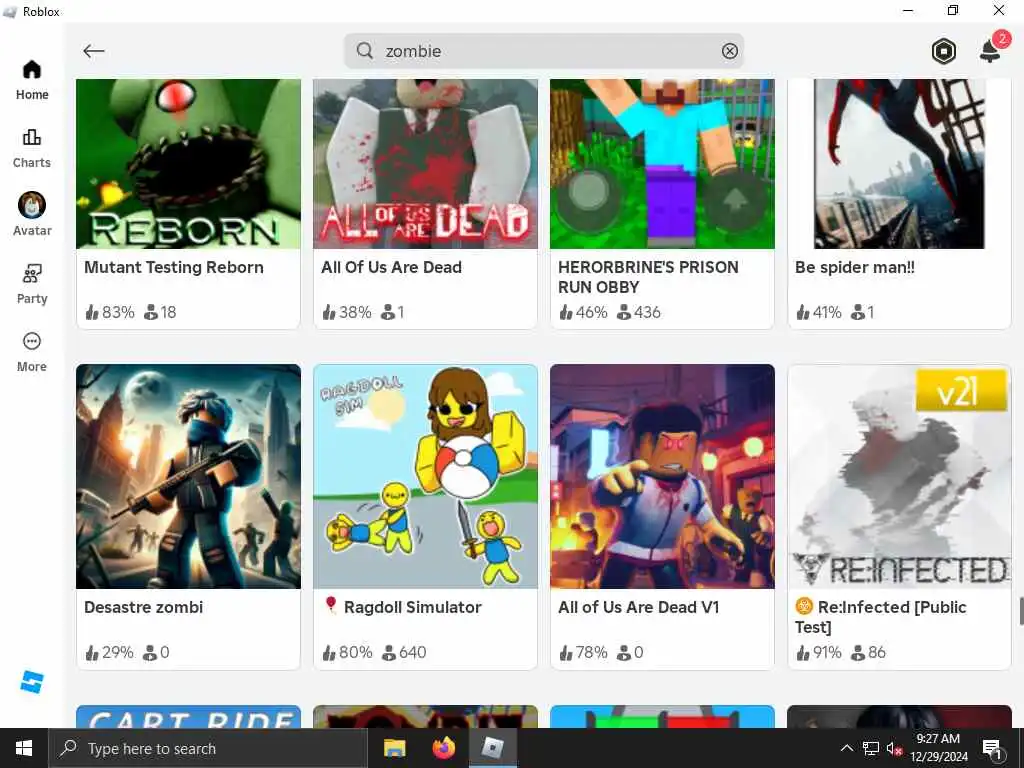Click the Windows taskbar search box

pos(208,748)
